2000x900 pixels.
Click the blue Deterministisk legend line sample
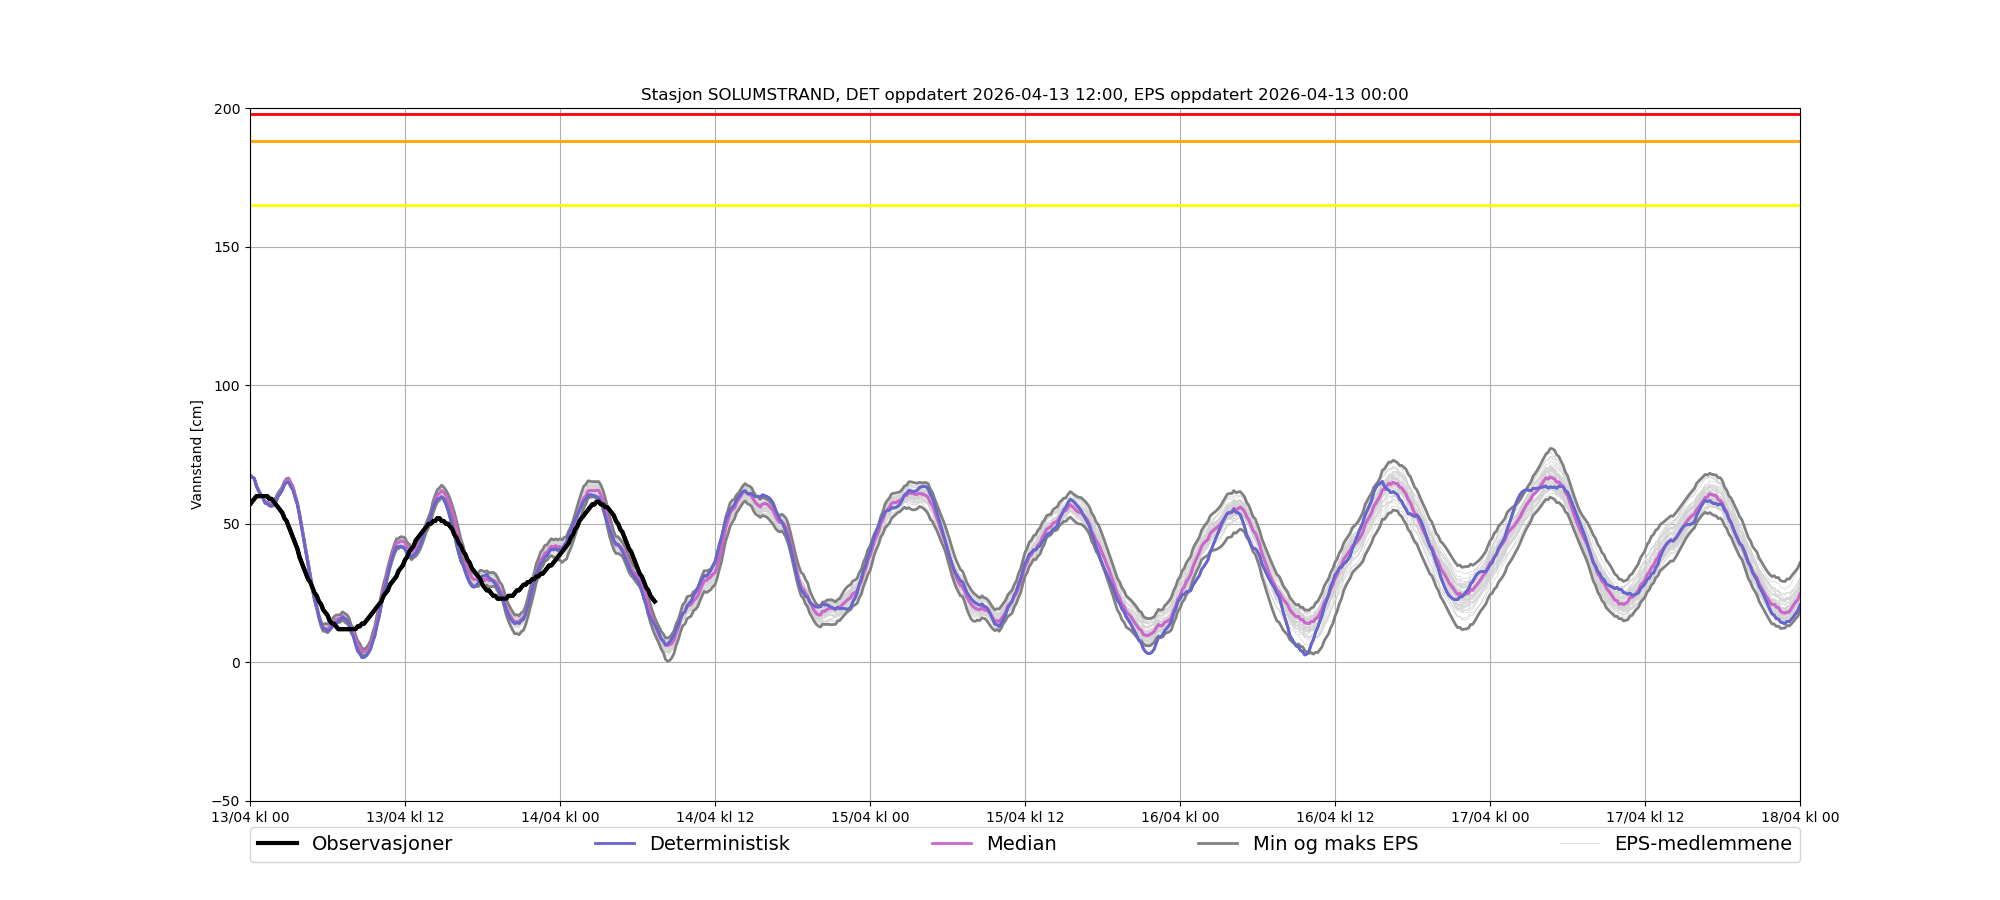615,844
